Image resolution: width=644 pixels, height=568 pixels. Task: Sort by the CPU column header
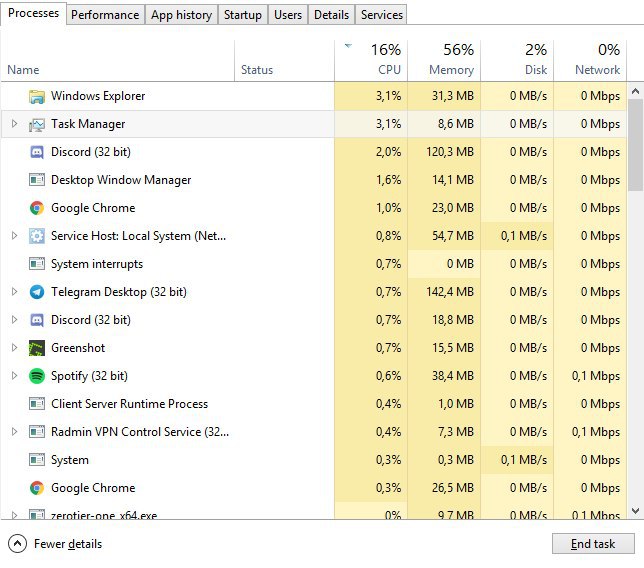click(x=371, y=60)
